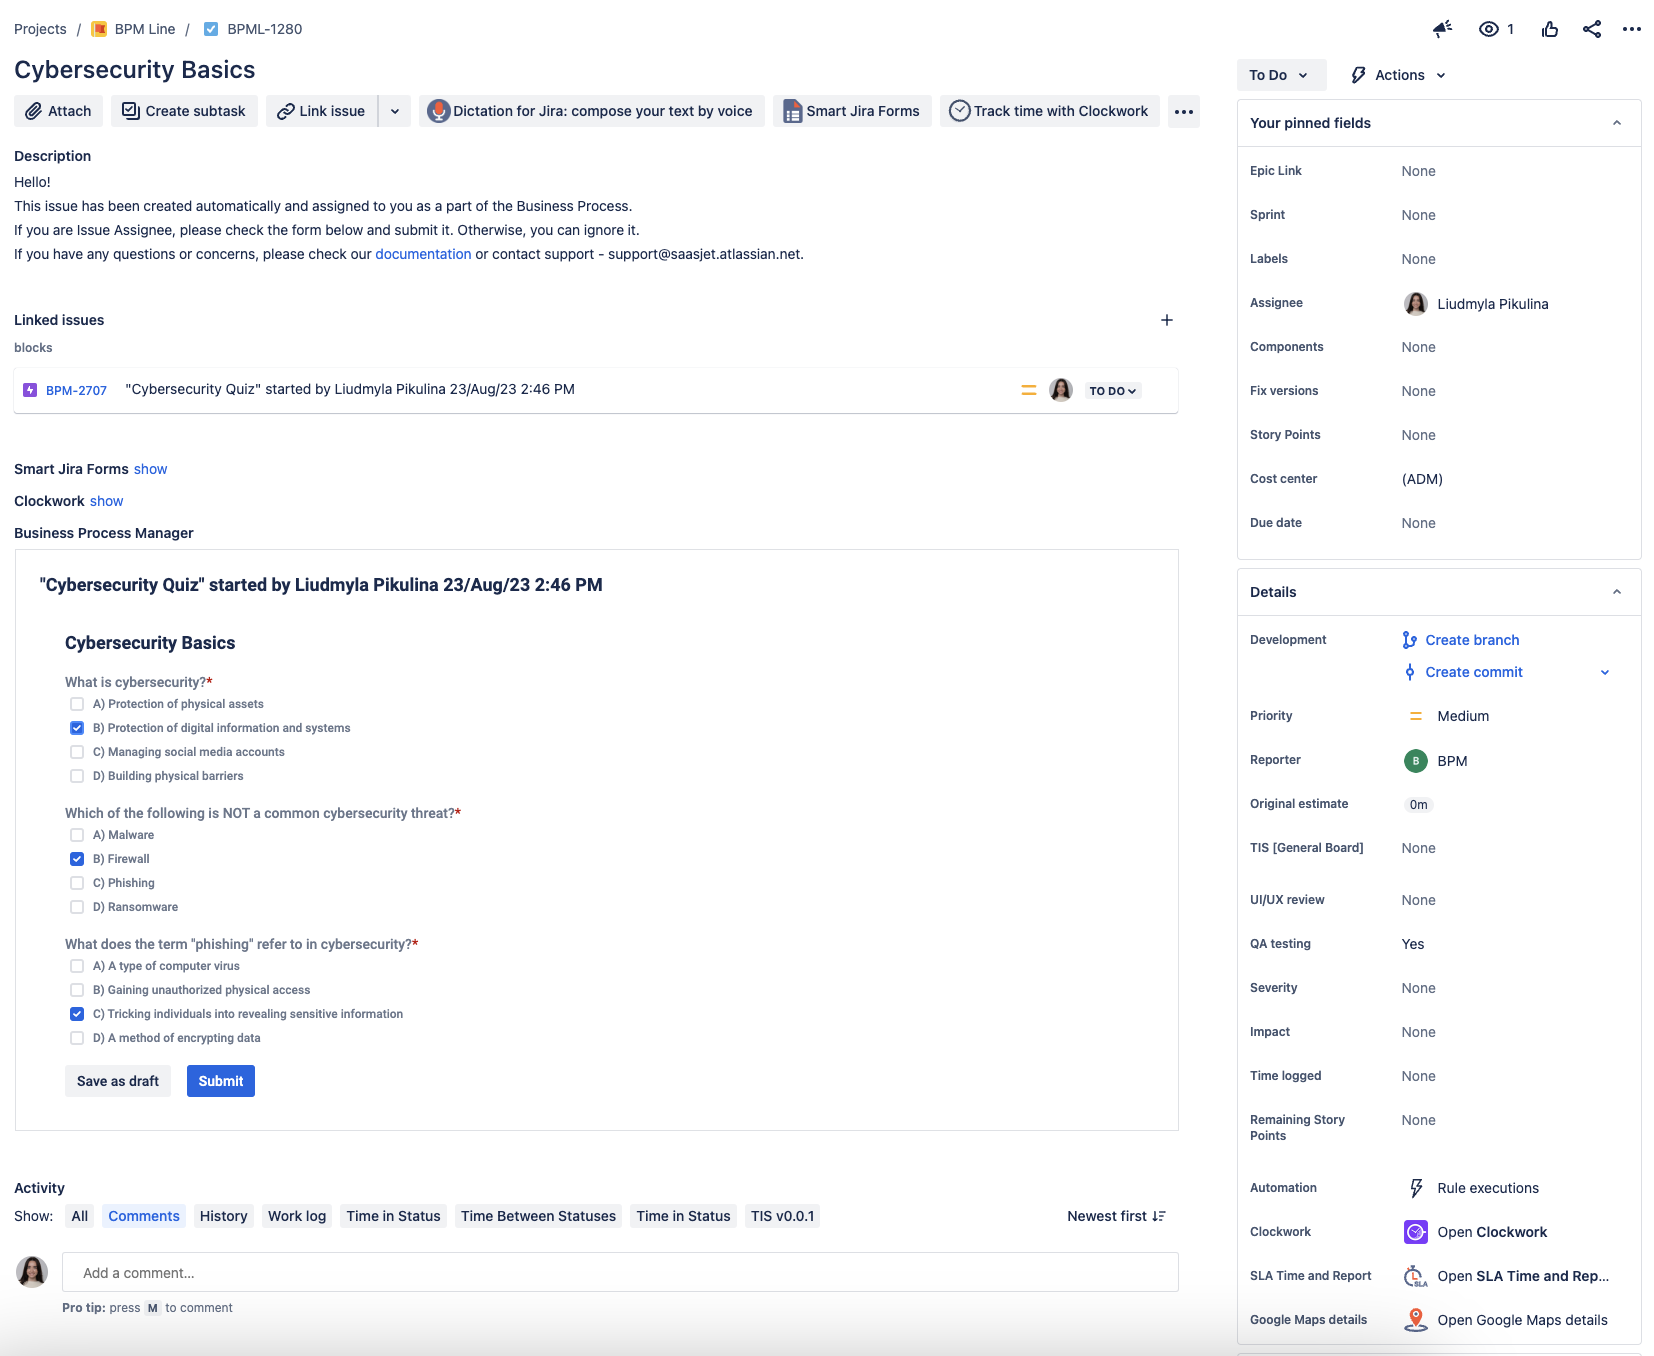The width and height of the screenshot is (1654, 1356).
Task: Submit the Cybersecurity Basics form
Action: pyautogui.click(x=221, y=1081)
